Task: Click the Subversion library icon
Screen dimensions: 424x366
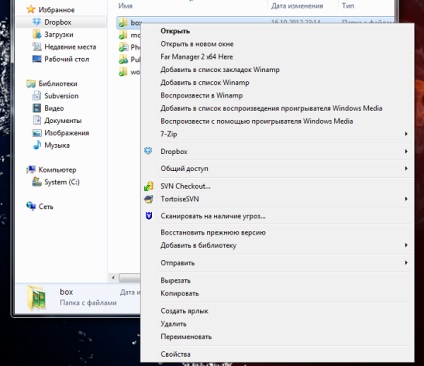Action: click(36, 96)
